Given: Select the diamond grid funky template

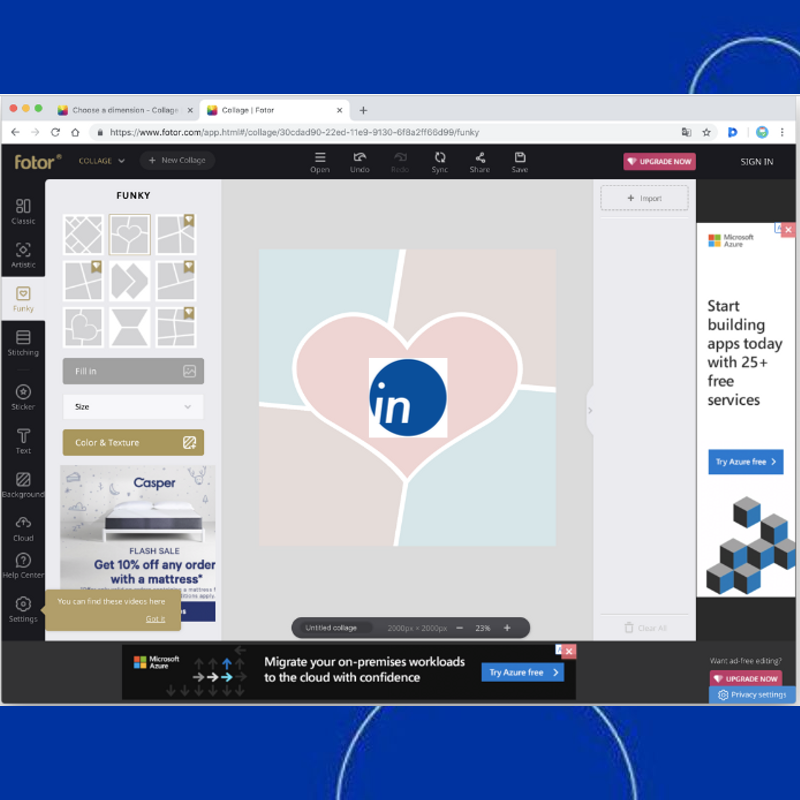Looking at the screenshot, I should (83, 235).
